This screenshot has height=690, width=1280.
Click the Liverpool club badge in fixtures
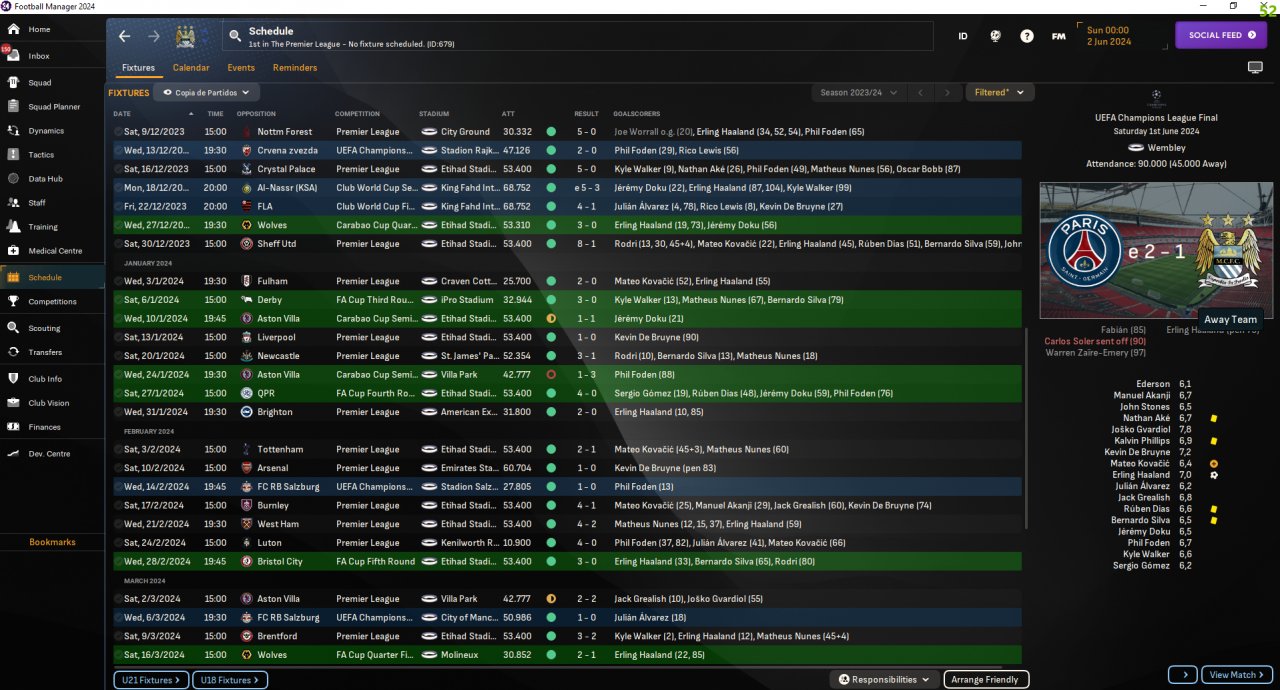(246, 338)
